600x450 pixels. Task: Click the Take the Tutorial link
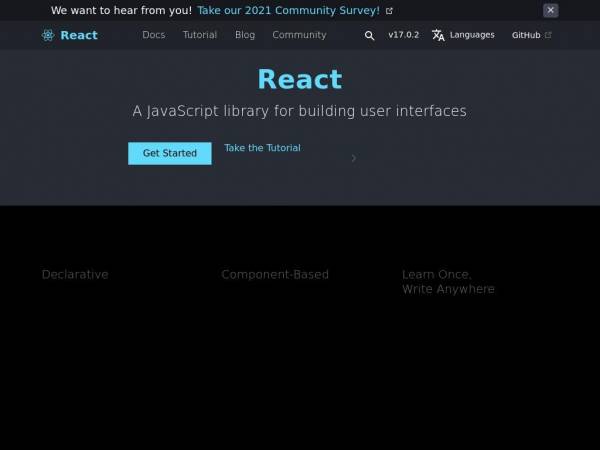[262, 148]
